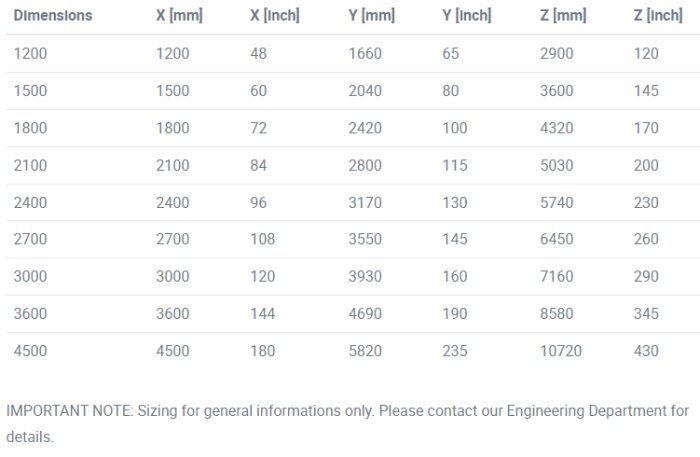Select the 2100 cell in X [mm] column
Viewport: 700px width, 457px height.
[x=172, y=166]
